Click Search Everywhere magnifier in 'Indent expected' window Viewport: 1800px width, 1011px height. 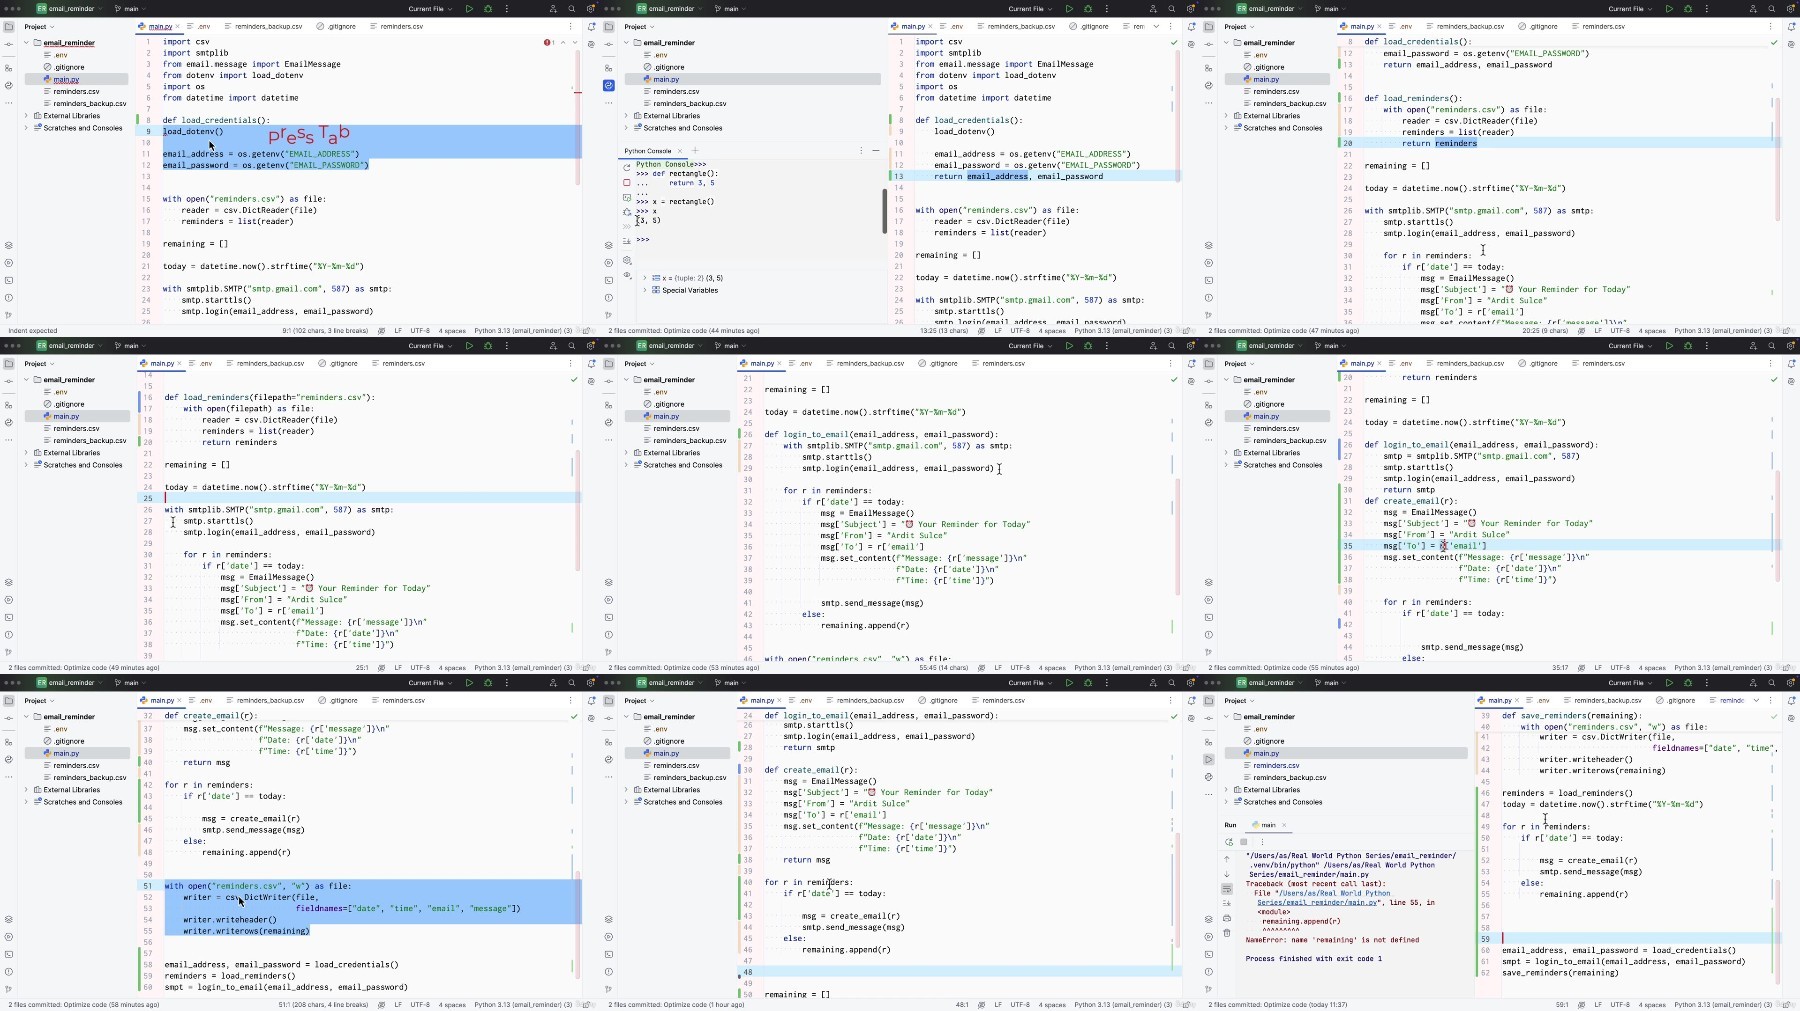[x=572, y=9]
